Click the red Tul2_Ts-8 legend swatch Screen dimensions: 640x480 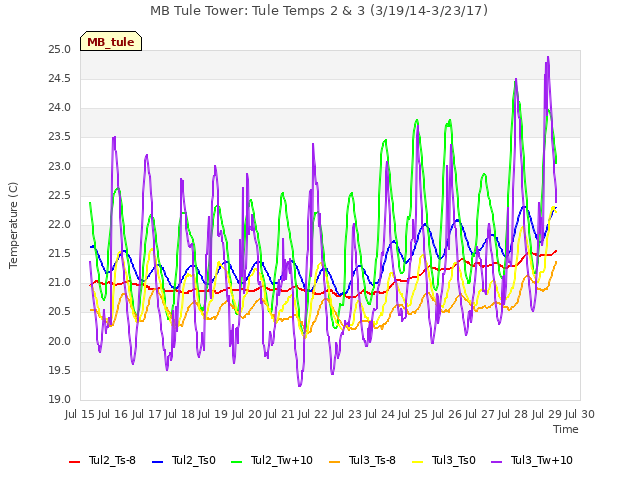(x=75, y=462)
